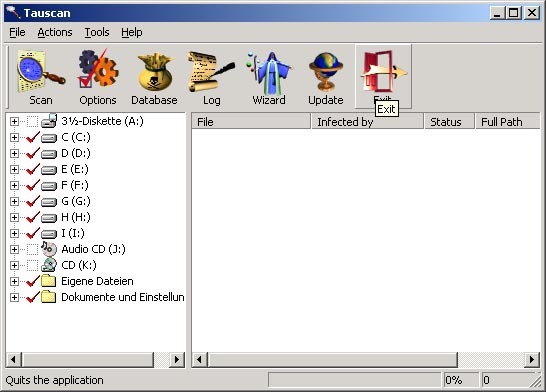This screenshot has width=546, height=392.
Task: Uncheck the C (C:) drive checkmark
Action: pyautogui.click(x=32, y=138)
